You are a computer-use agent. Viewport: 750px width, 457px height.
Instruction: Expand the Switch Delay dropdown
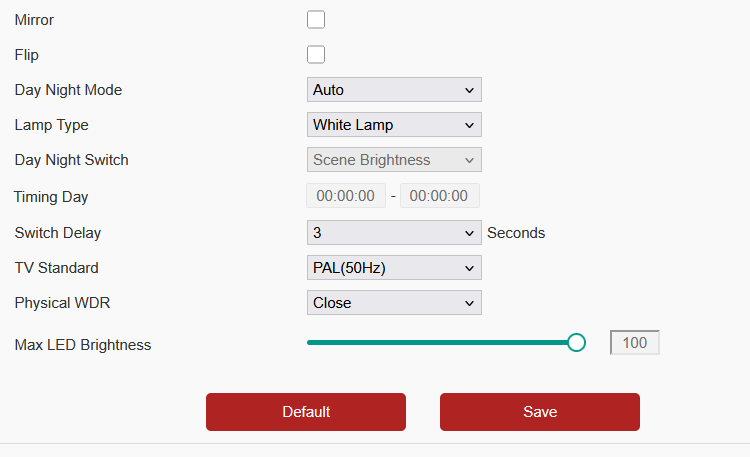coord(394,233)
